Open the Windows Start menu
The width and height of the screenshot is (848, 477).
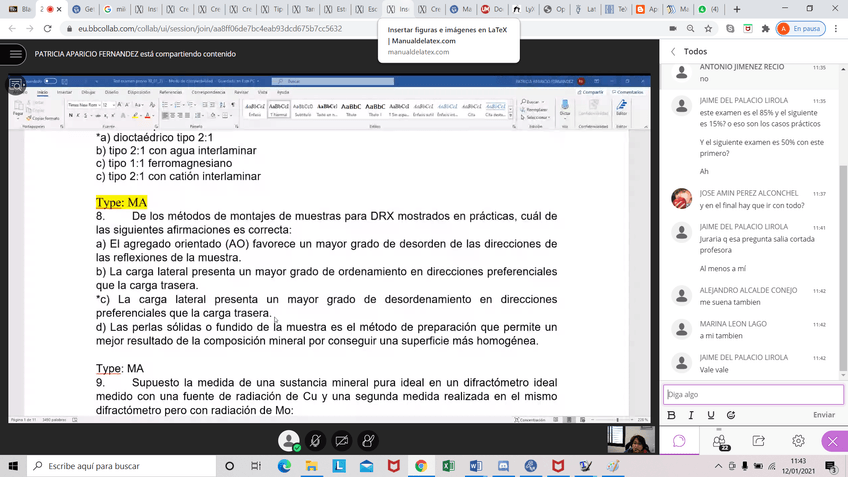[13, 466]
